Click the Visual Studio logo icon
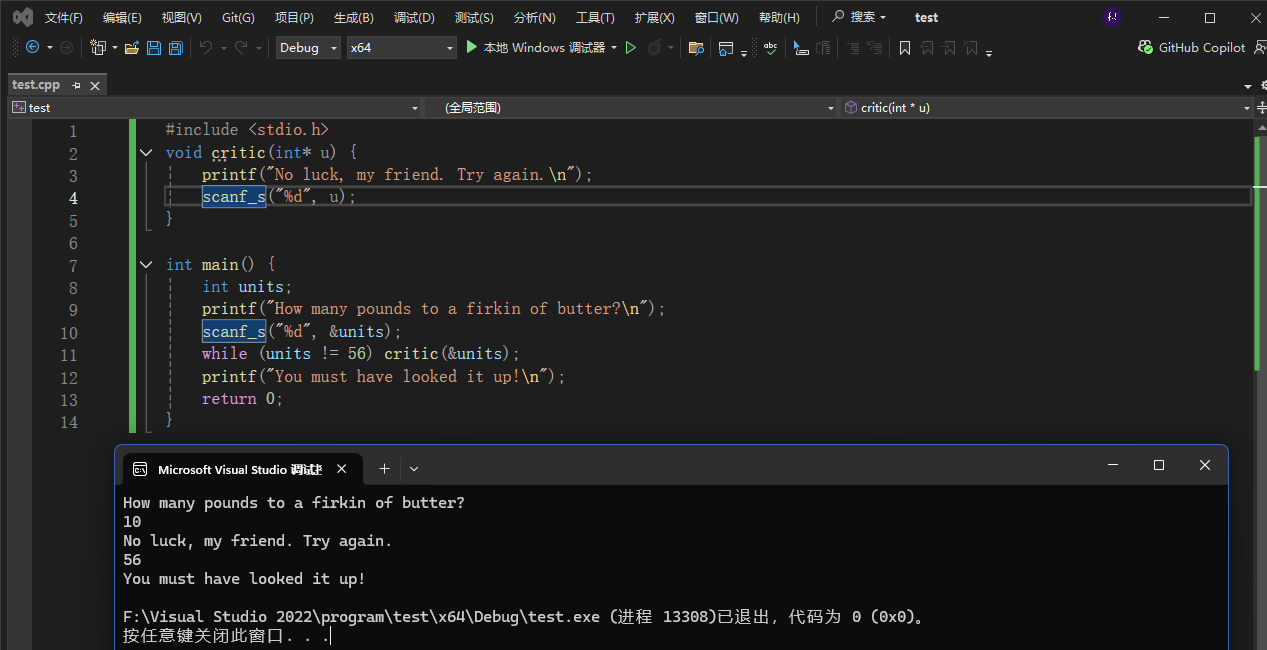This screenshot has width=1267, height=650. 22,17
